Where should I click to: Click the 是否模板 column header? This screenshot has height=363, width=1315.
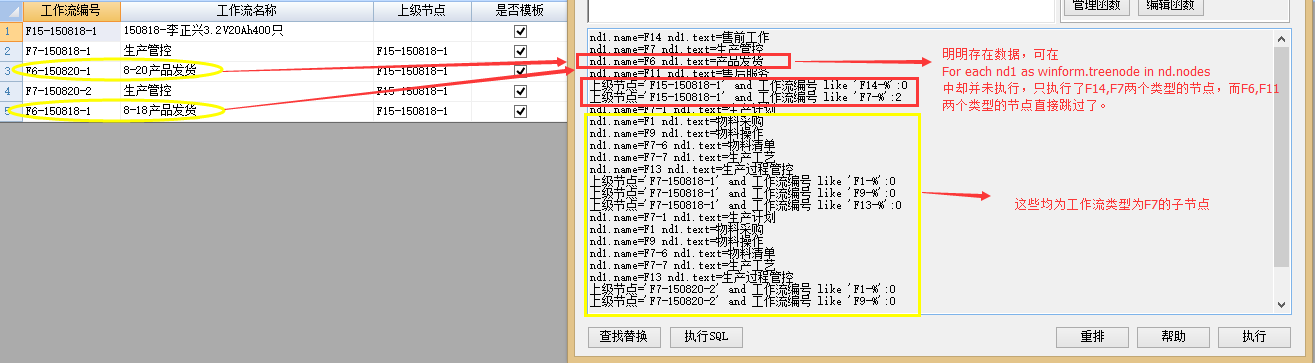click(x=520, y=11)
